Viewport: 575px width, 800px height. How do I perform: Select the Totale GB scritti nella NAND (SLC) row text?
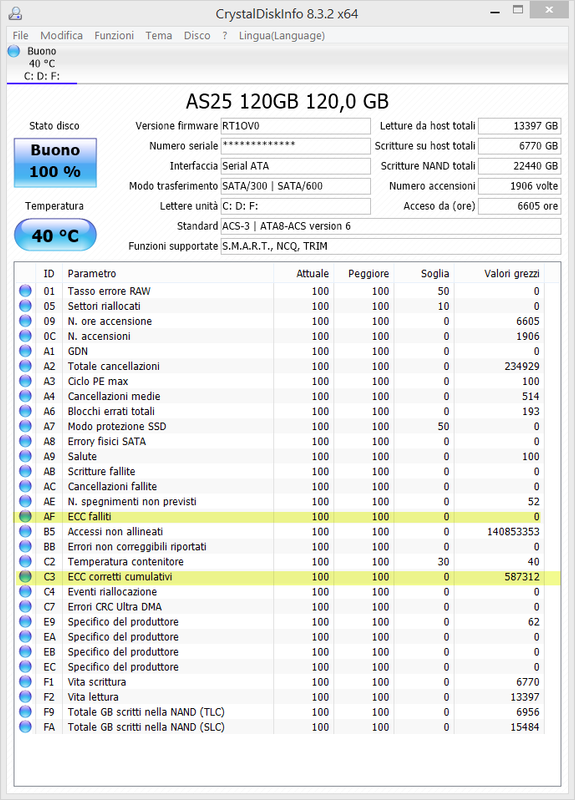pyautogui.click(x=146, y=727)
